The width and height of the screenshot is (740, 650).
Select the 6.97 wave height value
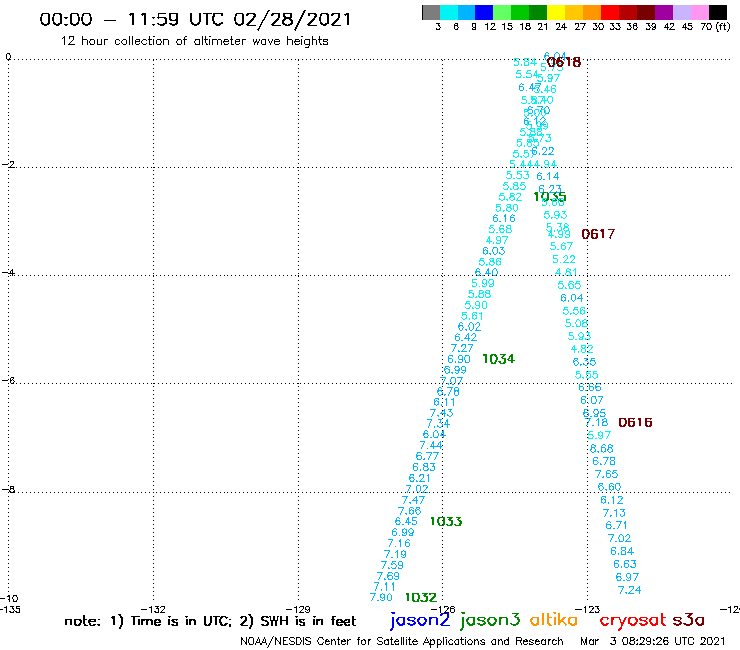627,577
